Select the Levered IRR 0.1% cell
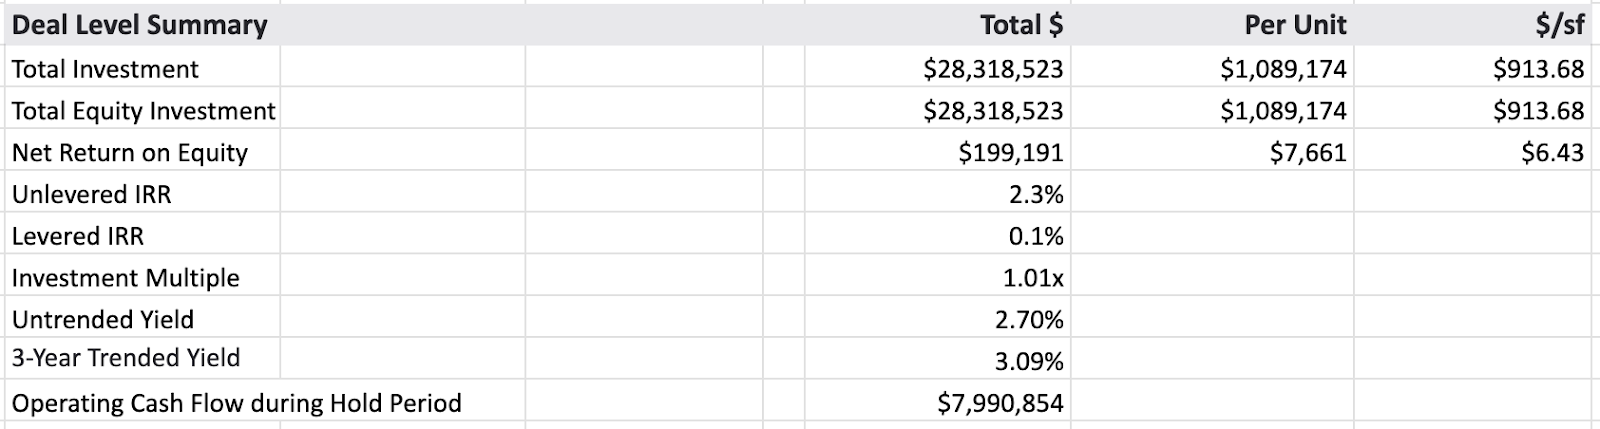 click(917, 236)
